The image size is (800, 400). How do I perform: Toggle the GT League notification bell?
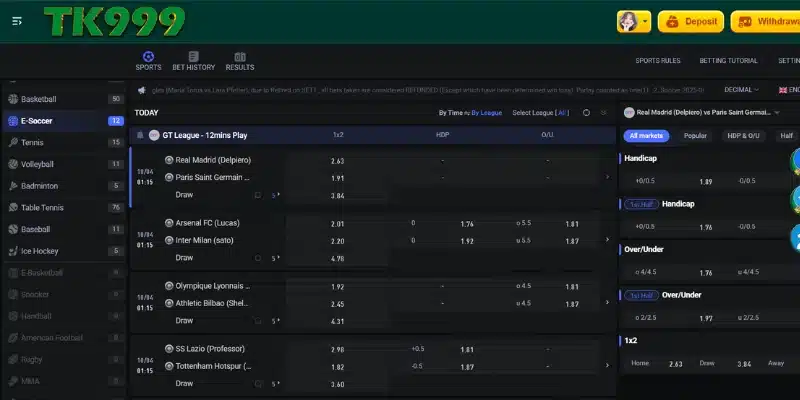click(x=140, y=135)
